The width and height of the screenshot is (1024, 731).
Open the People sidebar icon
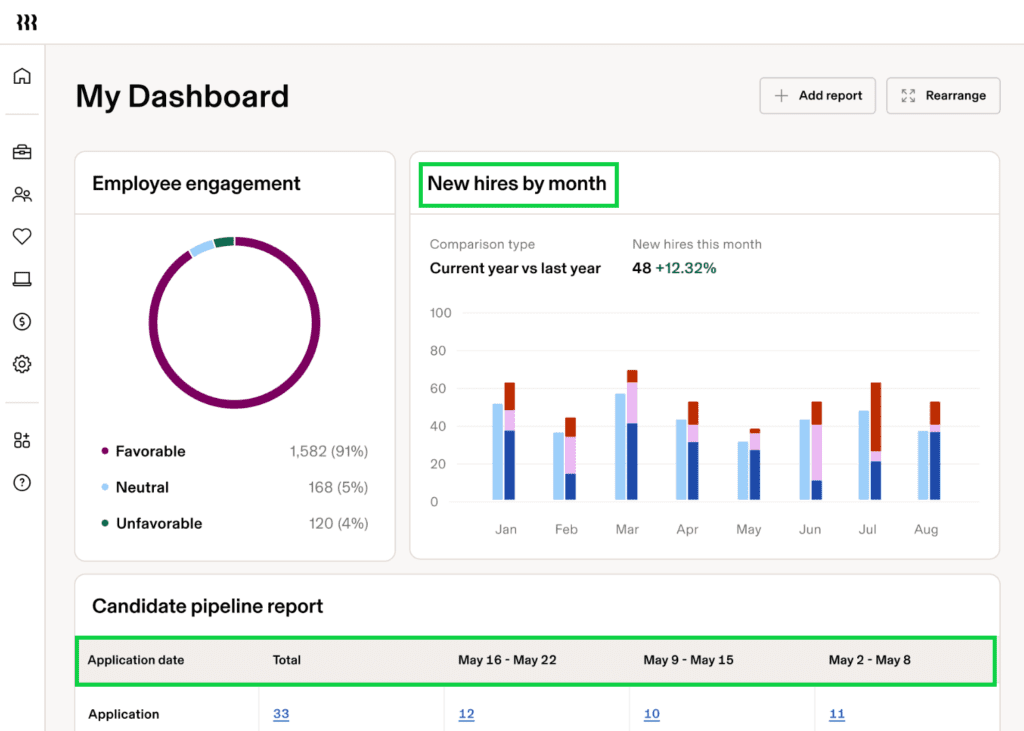click(22, 195)
